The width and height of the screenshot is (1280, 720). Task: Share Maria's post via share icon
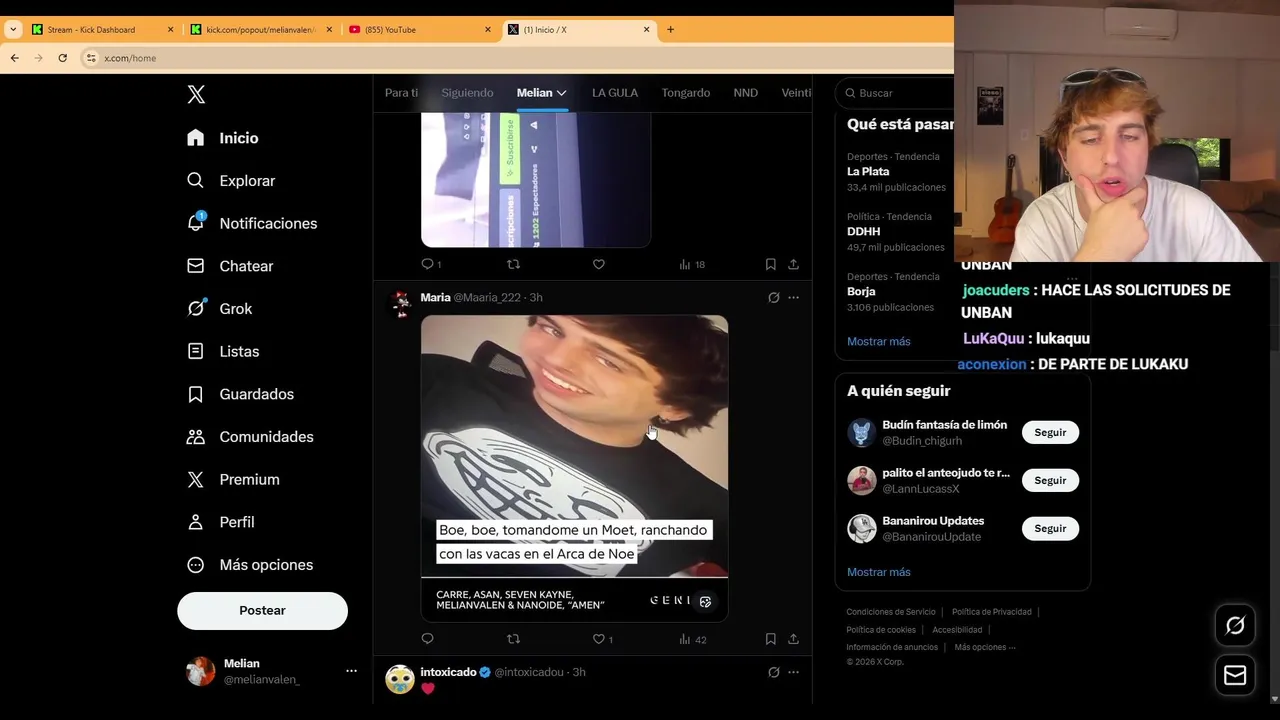[793, 639]
